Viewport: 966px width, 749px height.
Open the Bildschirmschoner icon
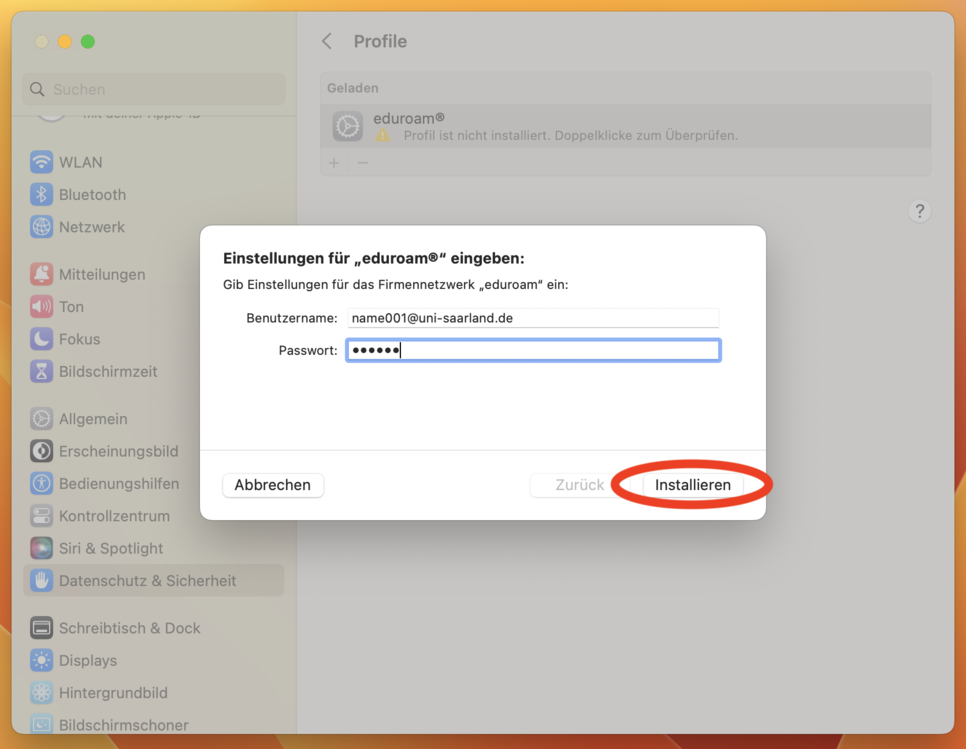coord(41,724)
